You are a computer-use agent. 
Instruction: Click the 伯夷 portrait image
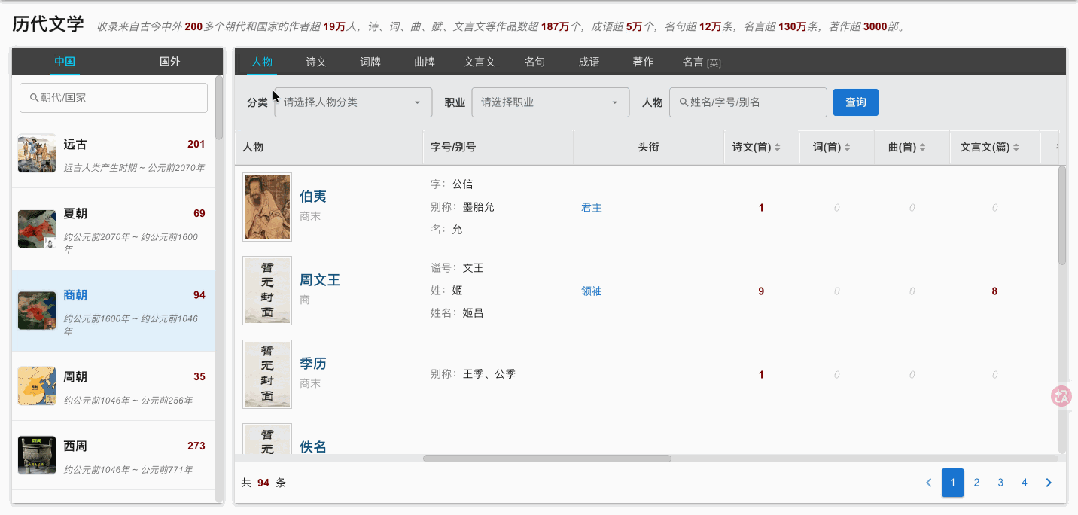pyautogui.click(x=267, y=207)
